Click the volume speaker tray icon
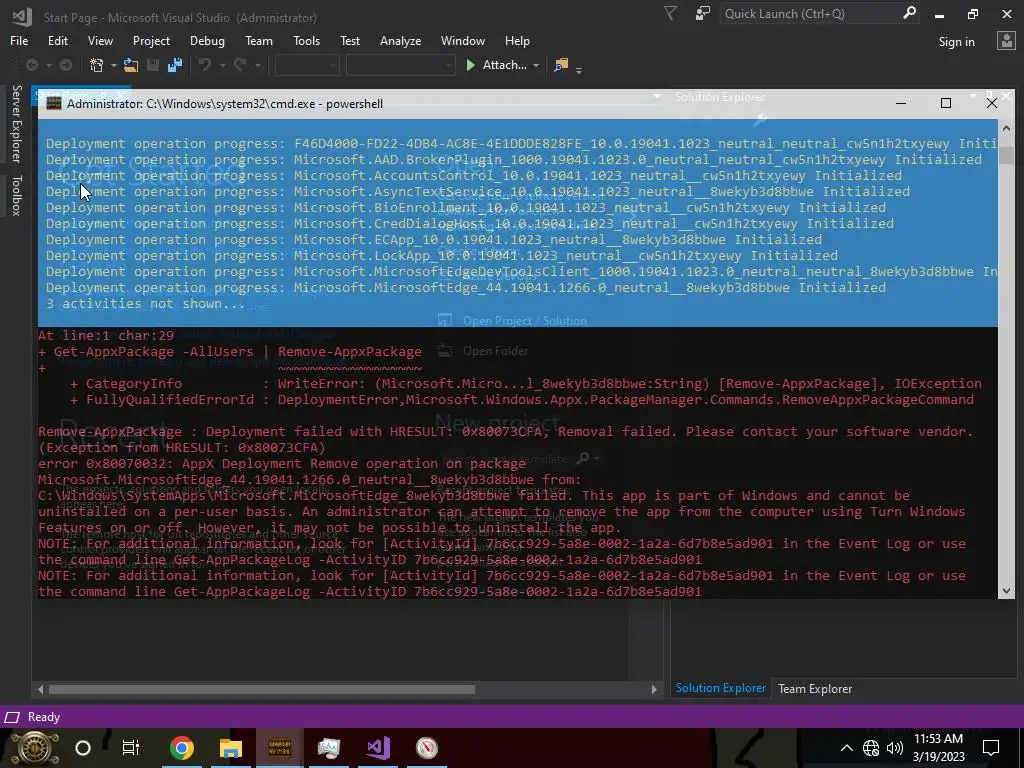Image resolution: width=1024 pixels, height=768 pixels. click(895, 748)
